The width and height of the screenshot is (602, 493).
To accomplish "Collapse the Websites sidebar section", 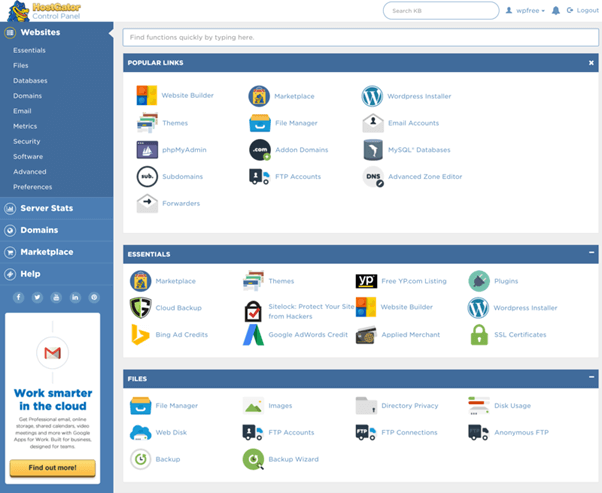I will point(57,32).
